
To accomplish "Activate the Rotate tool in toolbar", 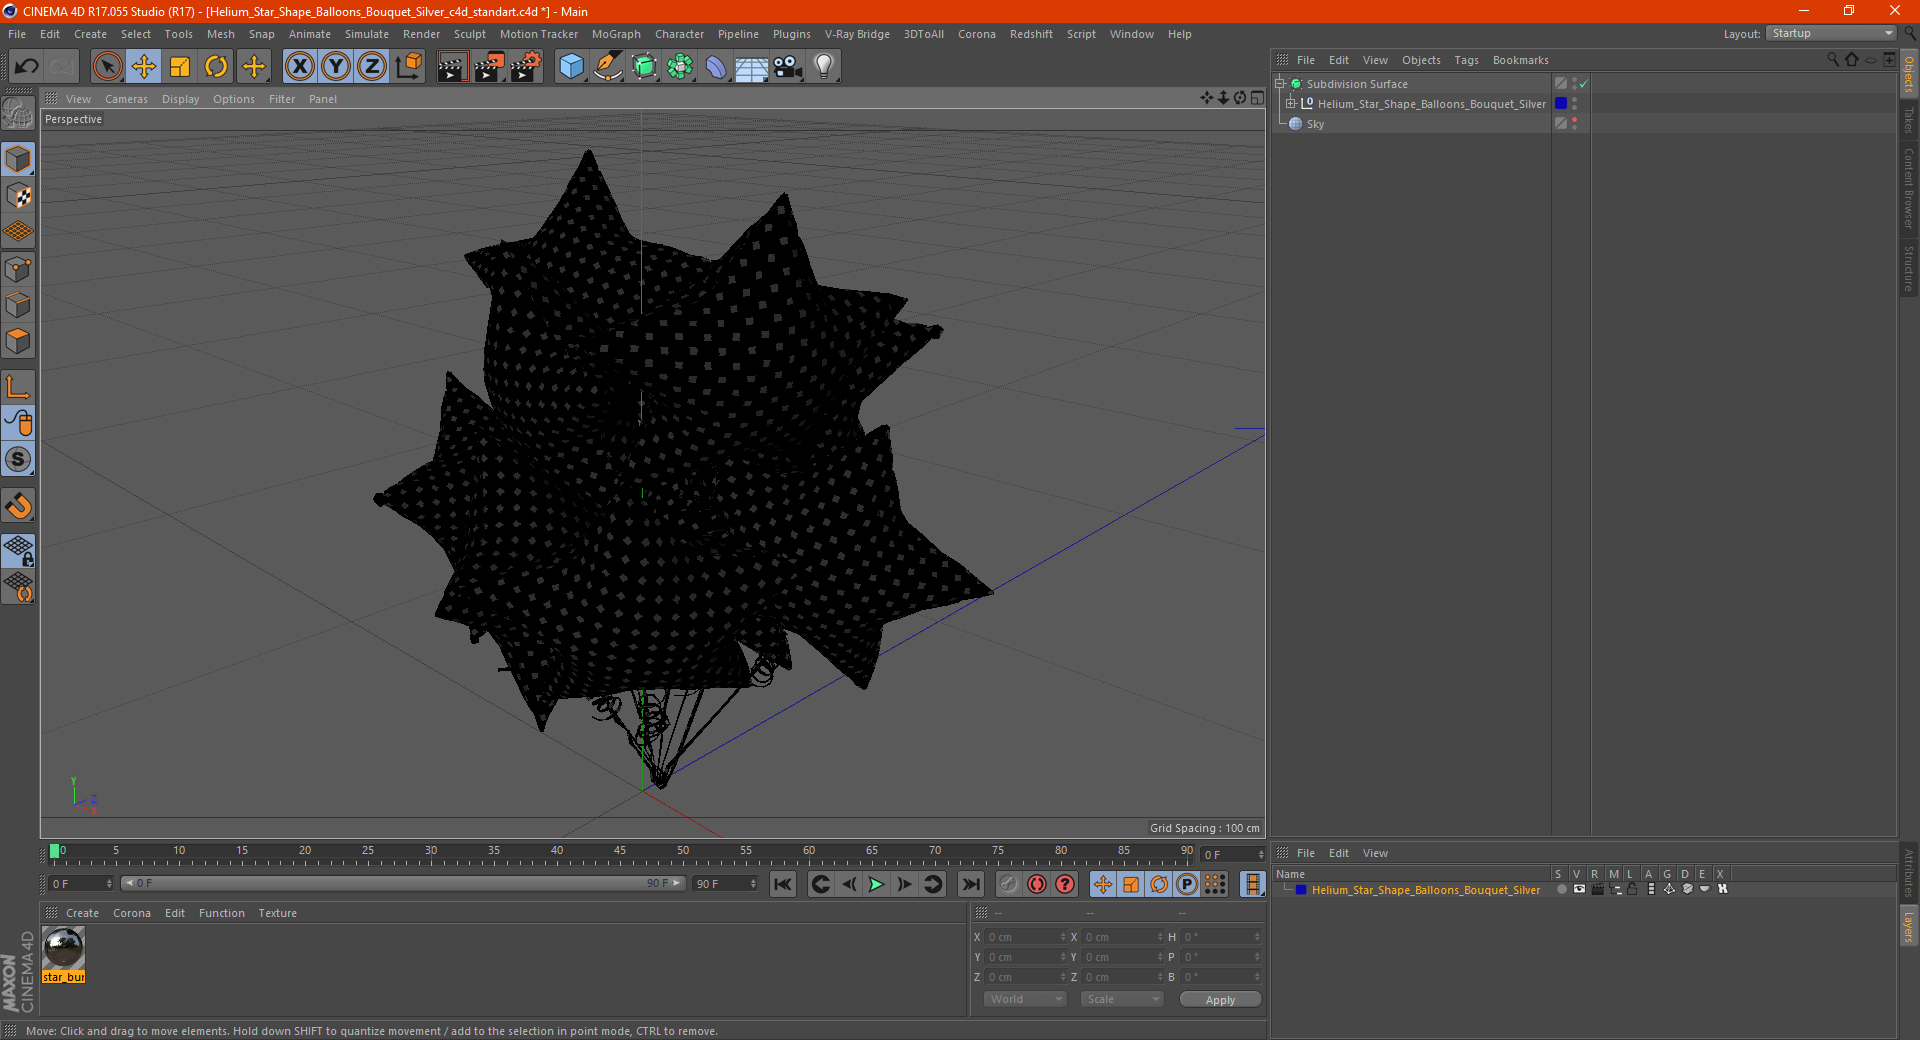I will click(x=216, y=67).
